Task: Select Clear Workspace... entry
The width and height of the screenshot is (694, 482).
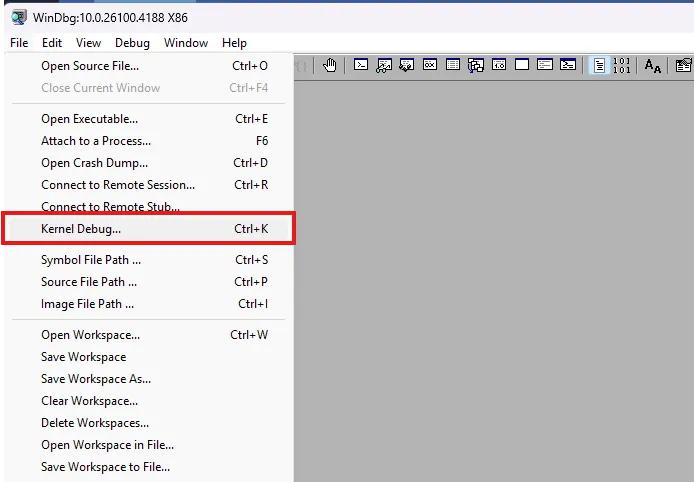Action: [149, 401]
